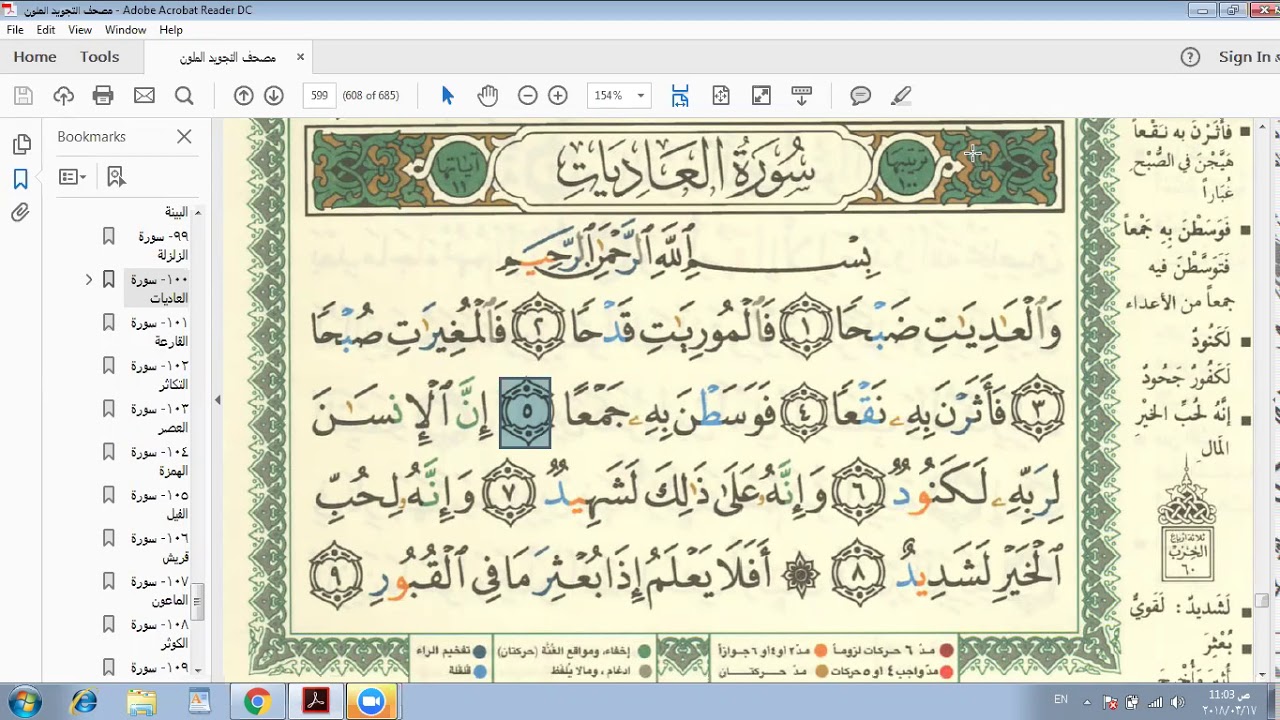Click the bookmarks scrollbar thumb
Image resolution: width=1280 pixels, height=720 pixels.
pos(197,603)
